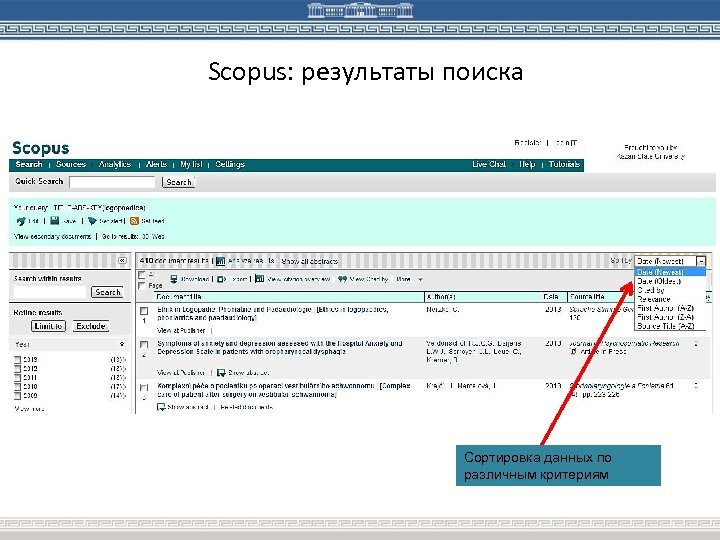Check the 2013 year filter
Screen dimensions: 720x540
[17, 360]
